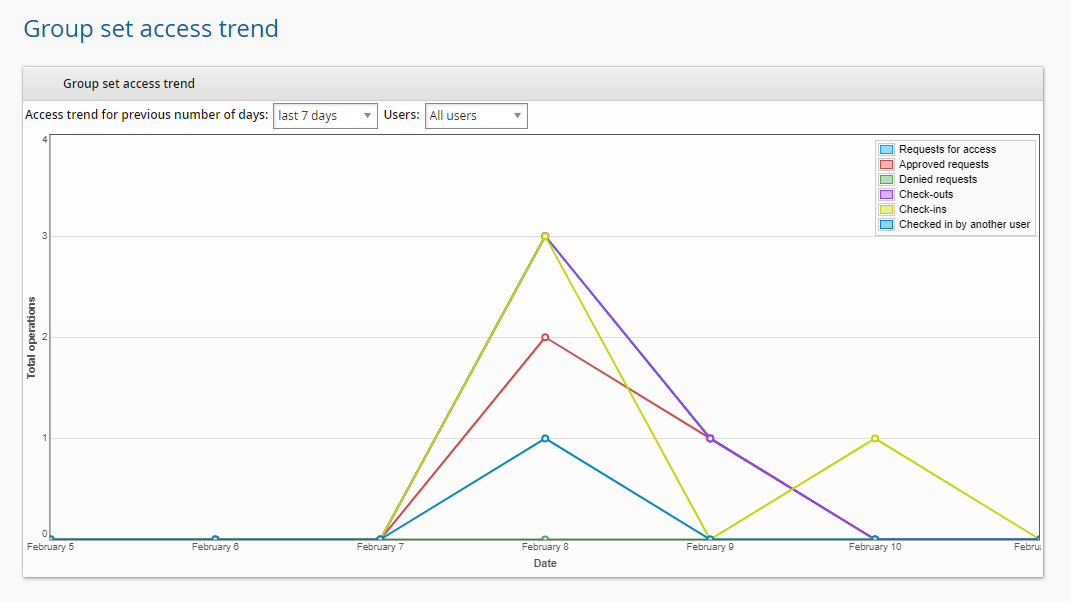Viewport: 1071px width, 601px height.
Task: Click the Total operations axis label
Action: click(31, 339)
